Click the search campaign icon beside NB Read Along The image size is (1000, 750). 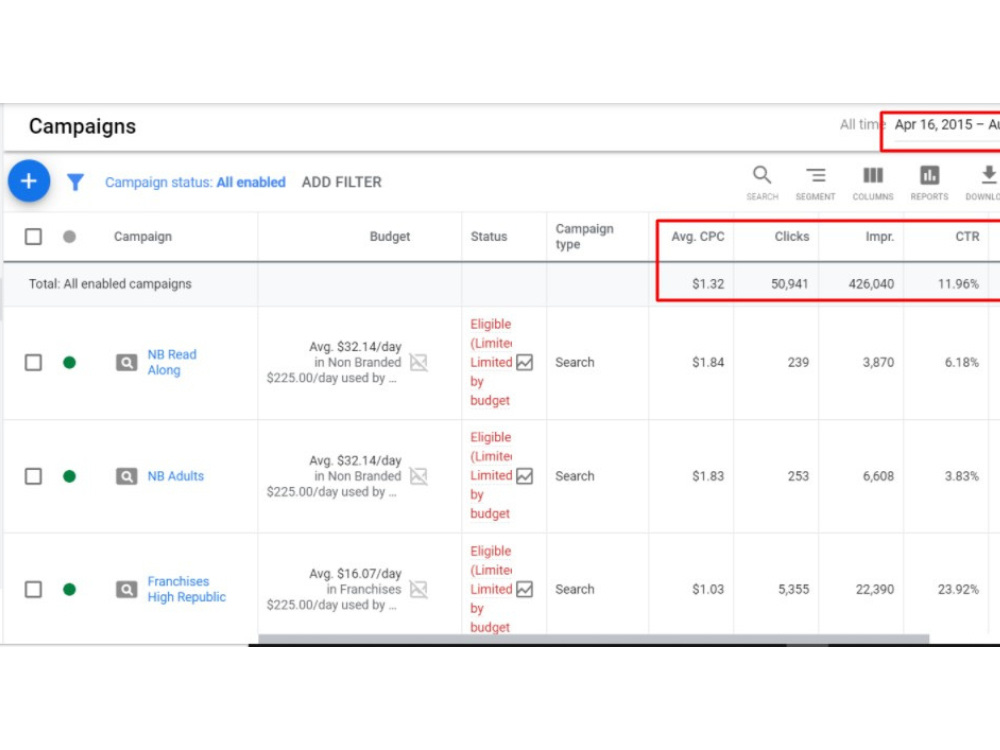coord(126,363)
